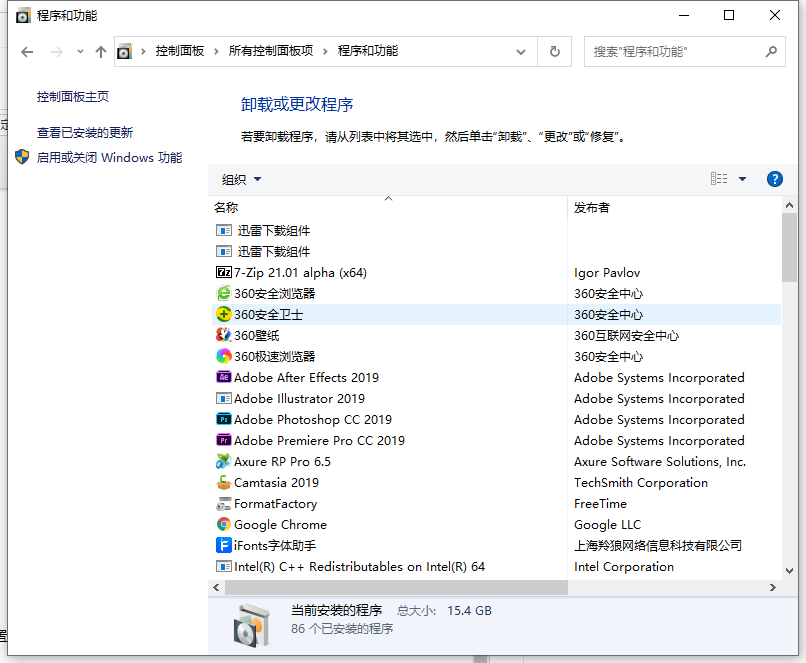The width and height of the screenshot is (806, 663).
Task: Select the TechSmith Corporation cell
Action: tap(640, 483)
